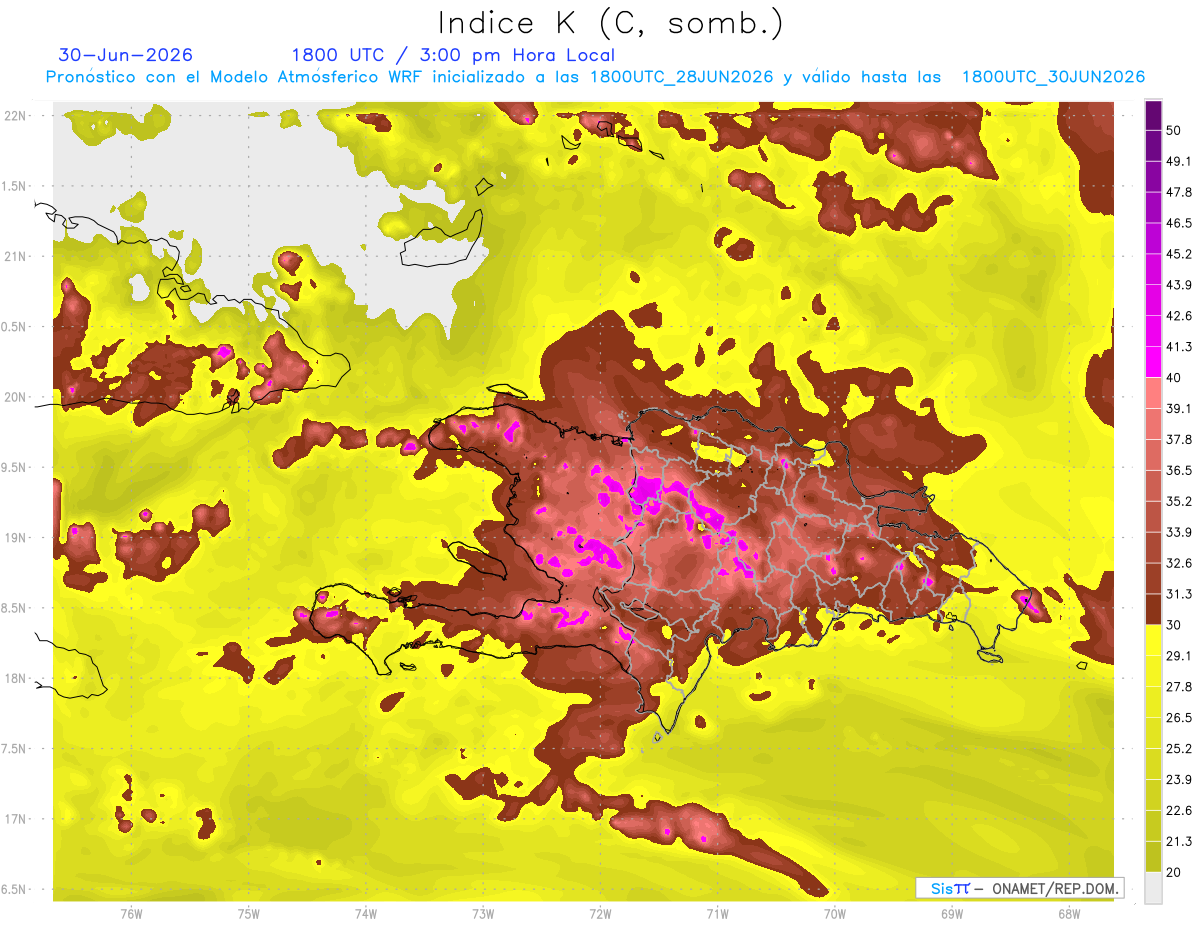Click the legend value "35.2"

1179,501
